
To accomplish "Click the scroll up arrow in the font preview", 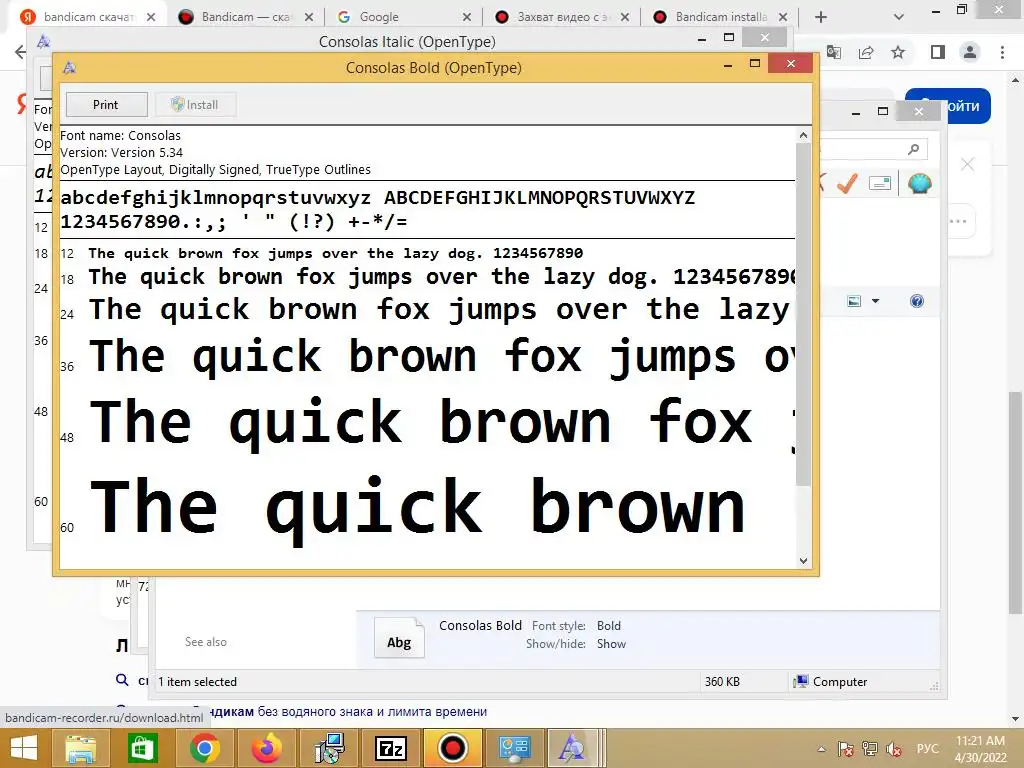I will [x=803, y=135].
